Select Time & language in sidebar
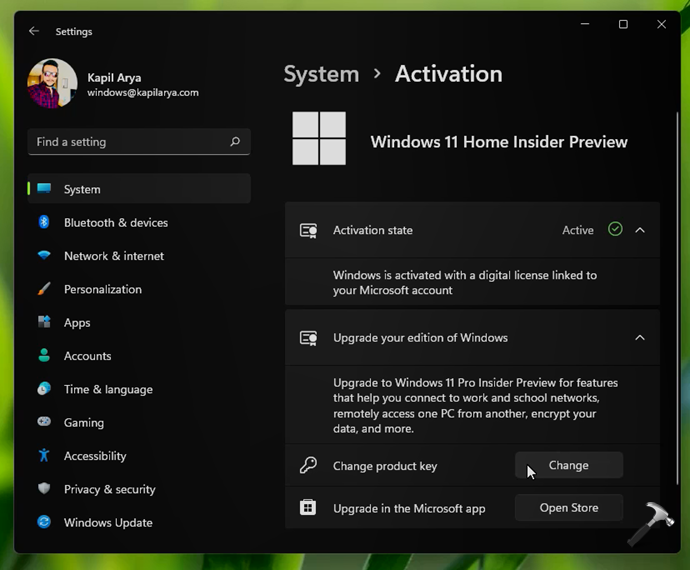The width and height of the screenshot is (690, 570). coord(108,389)
